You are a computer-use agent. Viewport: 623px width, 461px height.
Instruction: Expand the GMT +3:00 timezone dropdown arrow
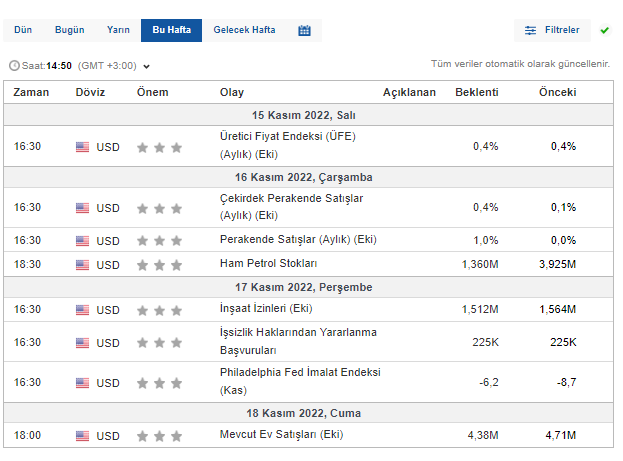coord(147,67)
